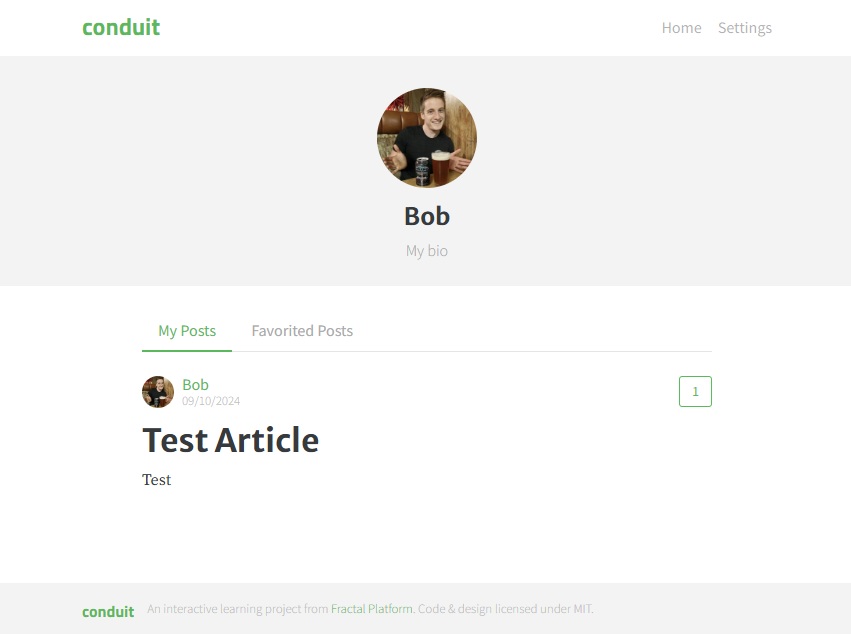851x634 pixels.
Task: Click the Bob username heading on the profile
Action: tap(427, 215)
